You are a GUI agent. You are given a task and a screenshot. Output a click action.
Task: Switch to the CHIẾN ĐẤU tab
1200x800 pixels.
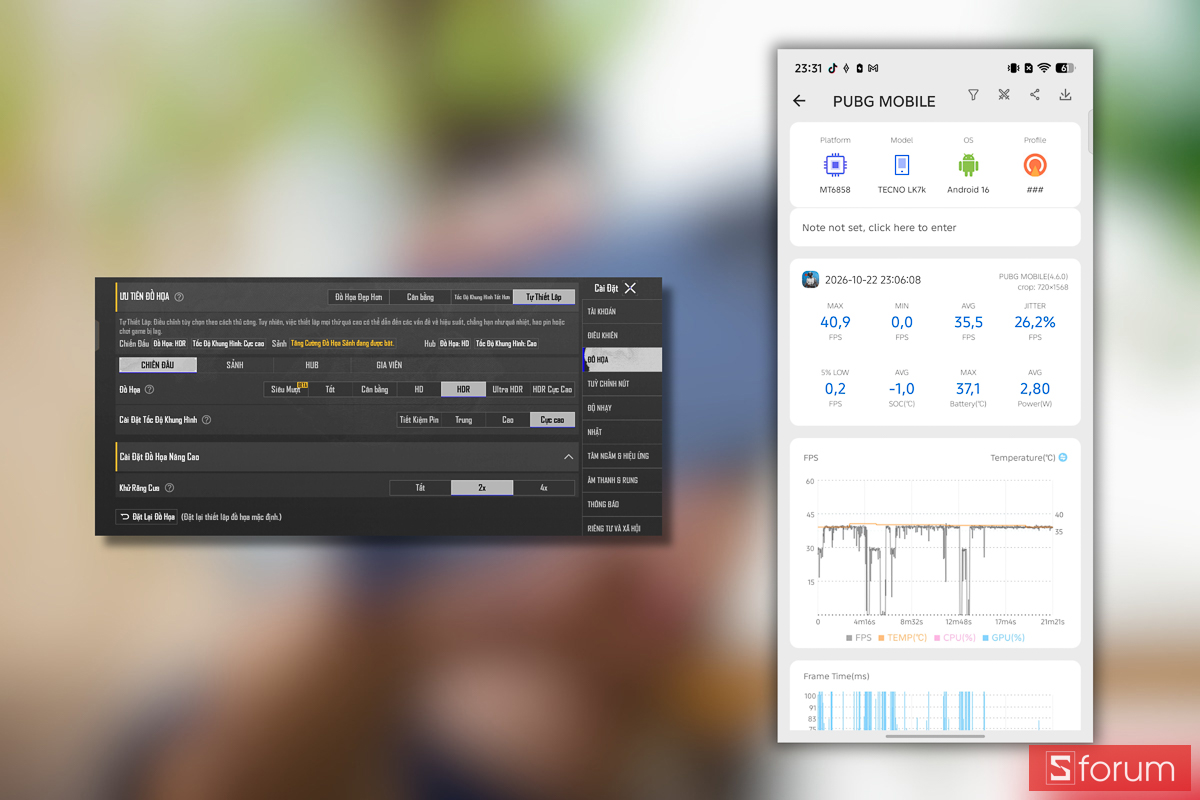click(157, 365)
